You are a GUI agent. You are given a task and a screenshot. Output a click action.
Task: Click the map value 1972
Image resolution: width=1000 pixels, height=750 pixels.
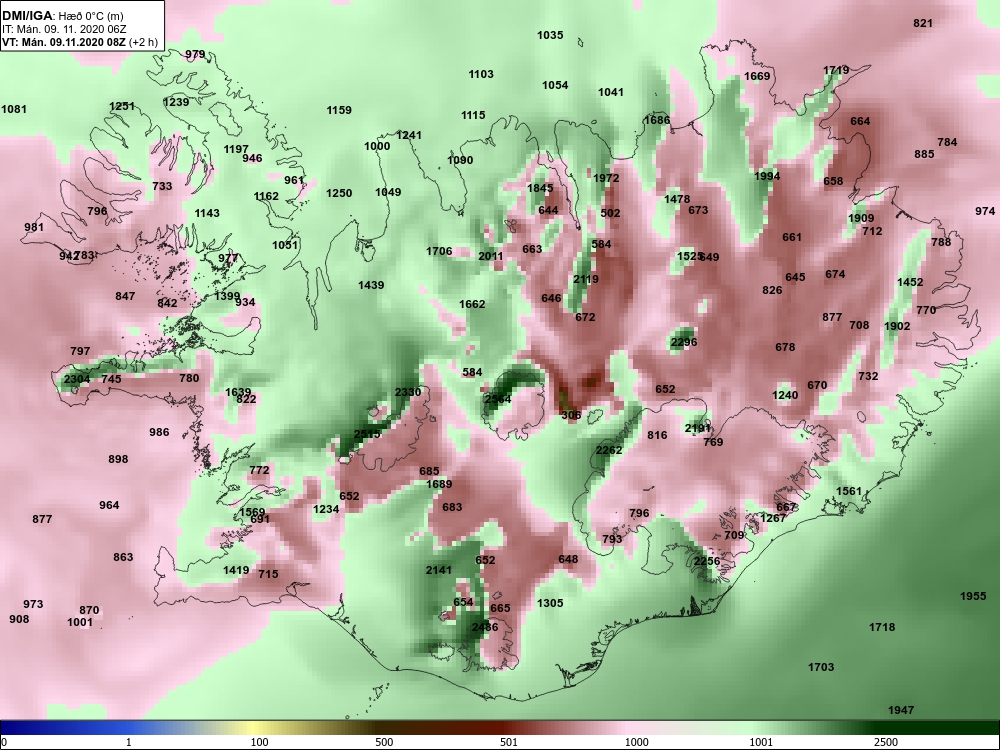(x=606, y=178)
